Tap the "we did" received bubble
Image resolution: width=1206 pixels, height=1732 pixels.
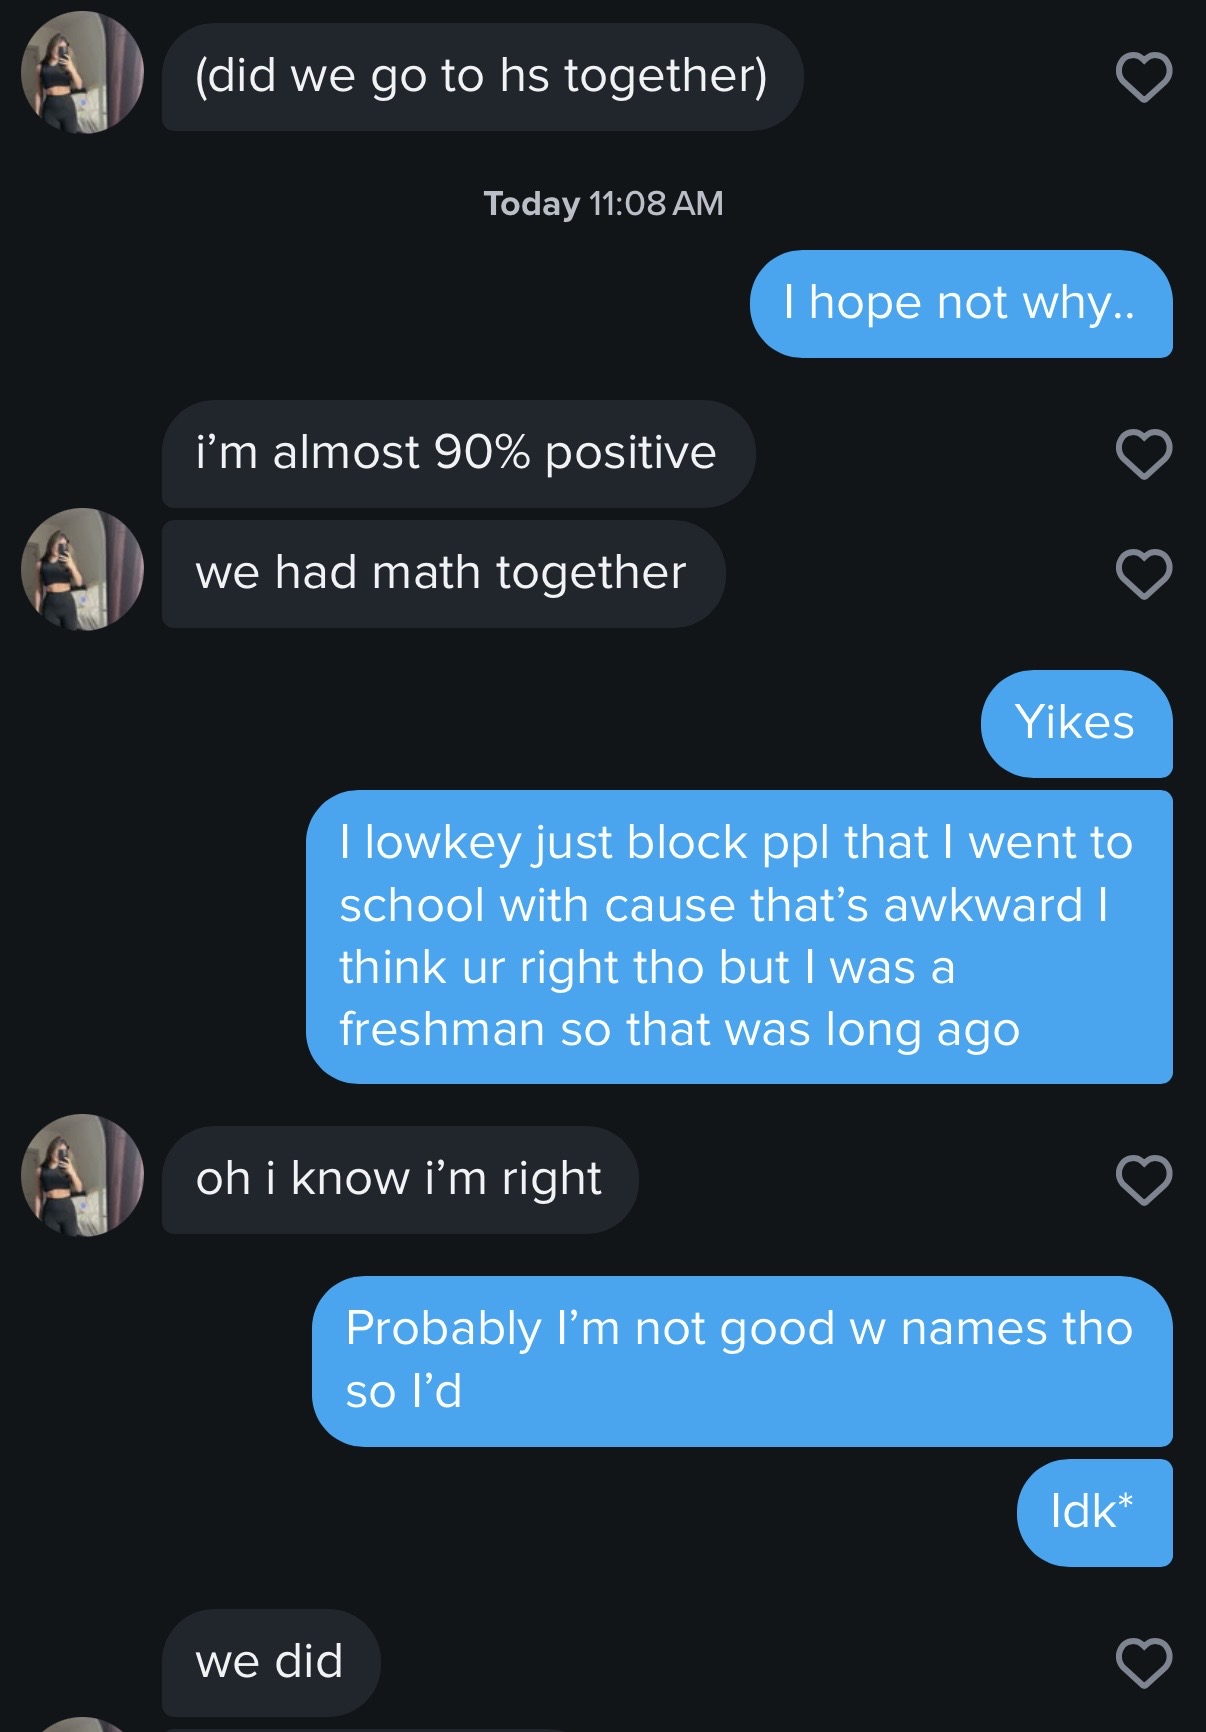[270, 1663]
